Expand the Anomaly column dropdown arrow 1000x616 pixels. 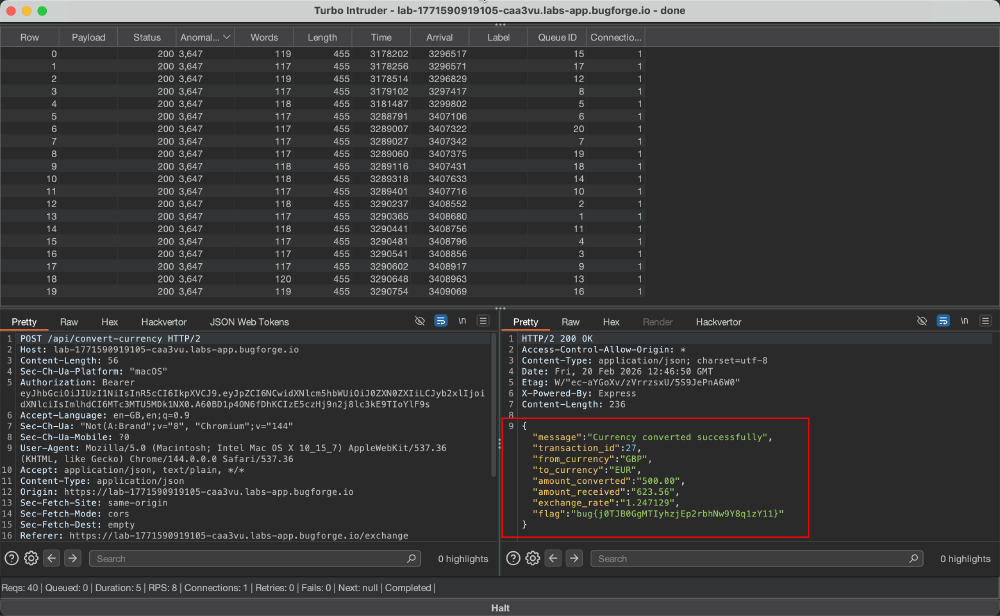pos(226,38)
